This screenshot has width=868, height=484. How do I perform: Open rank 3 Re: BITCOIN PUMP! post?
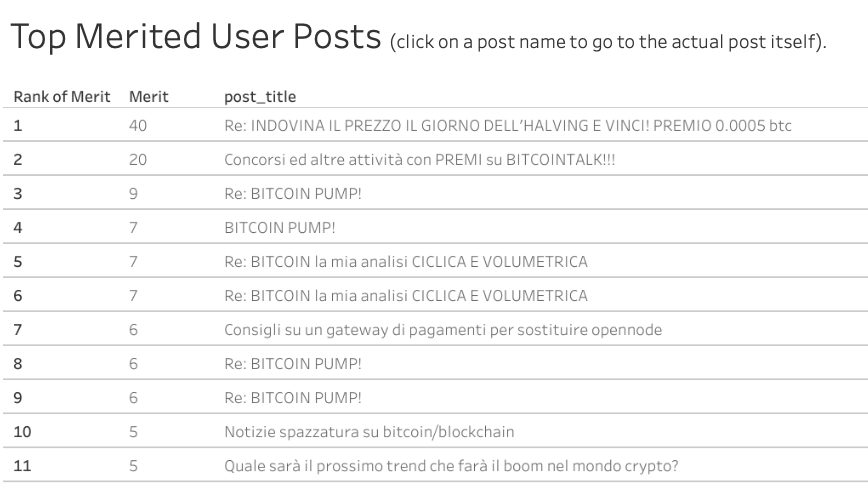pyautogui.click(x=293, y=194)
